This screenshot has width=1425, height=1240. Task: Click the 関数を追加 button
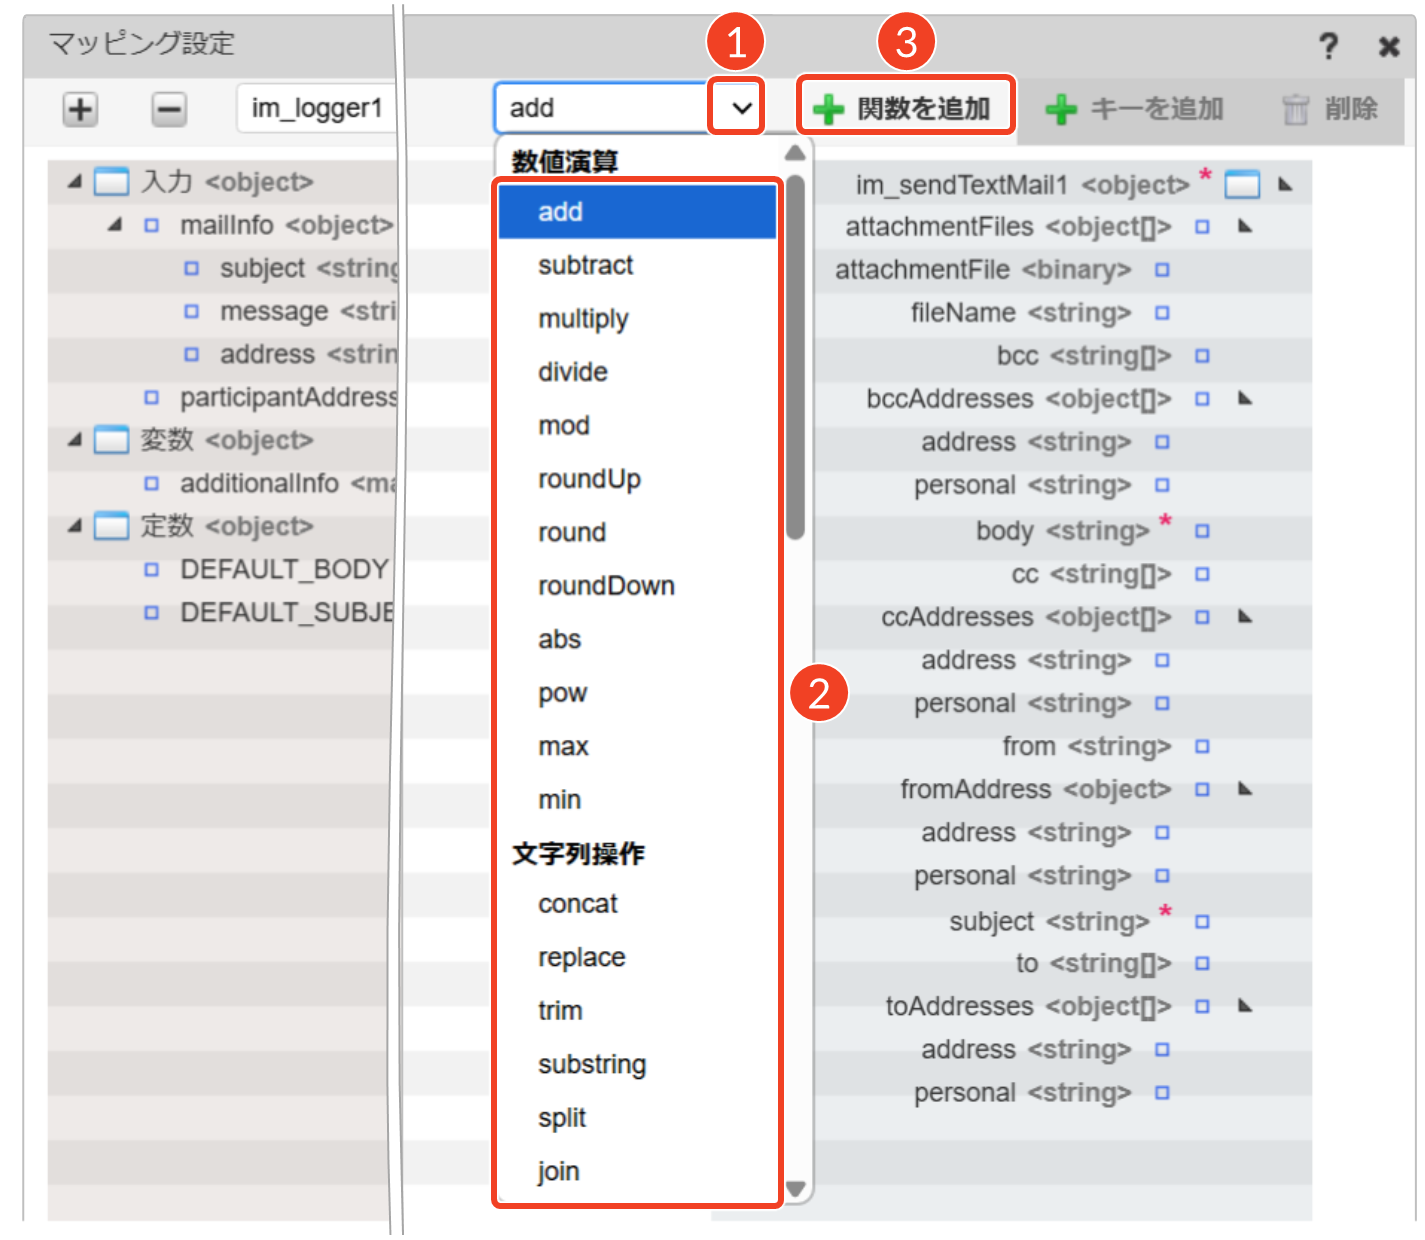906,108
